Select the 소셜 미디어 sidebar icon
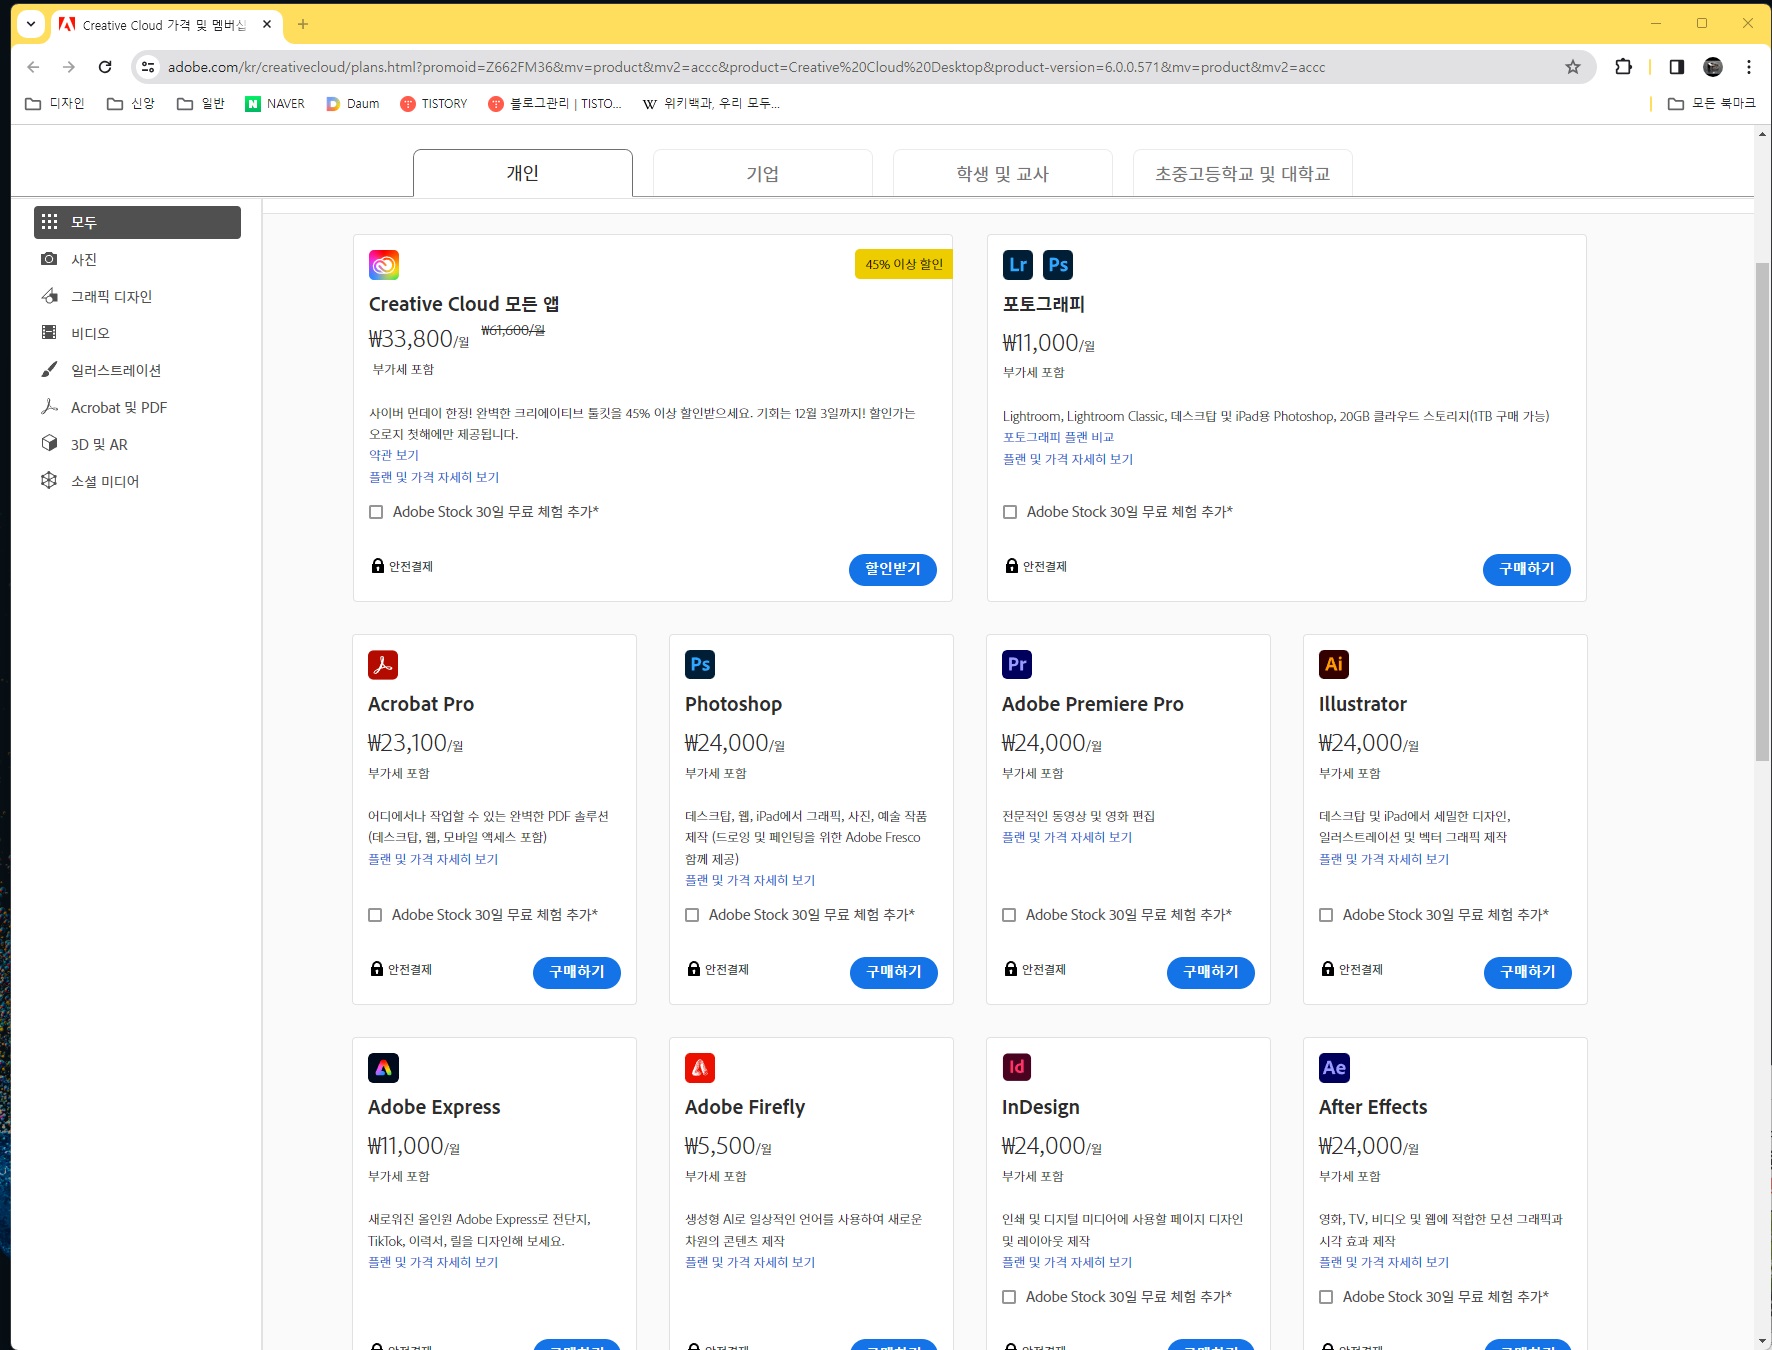The height and width of the screenshot is (1350, 1772). point(49,481)
